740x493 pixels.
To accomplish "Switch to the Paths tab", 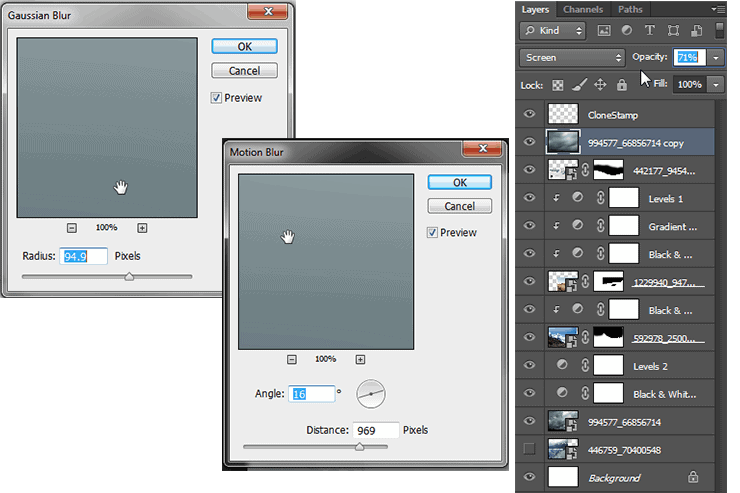I will coord(630,9).
